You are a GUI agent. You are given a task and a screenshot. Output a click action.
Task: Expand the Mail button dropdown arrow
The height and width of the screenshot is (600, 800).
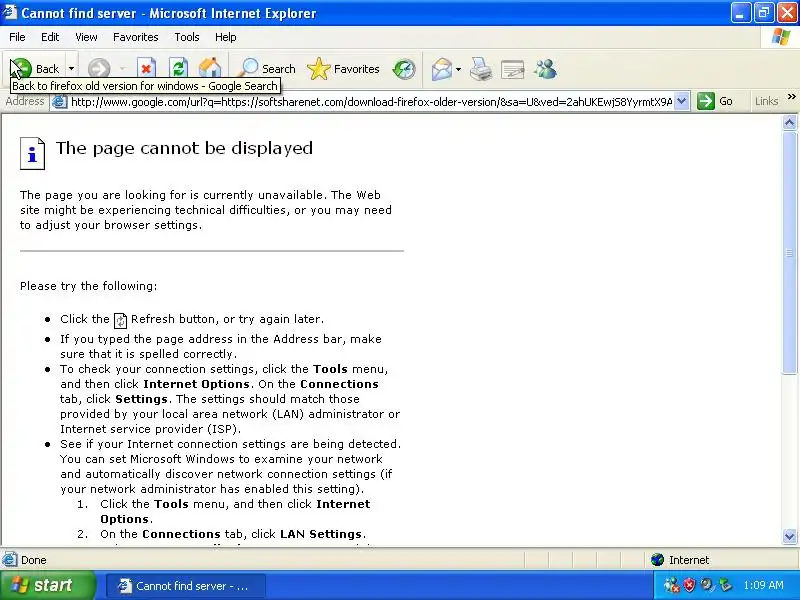[x=458, y=69]
